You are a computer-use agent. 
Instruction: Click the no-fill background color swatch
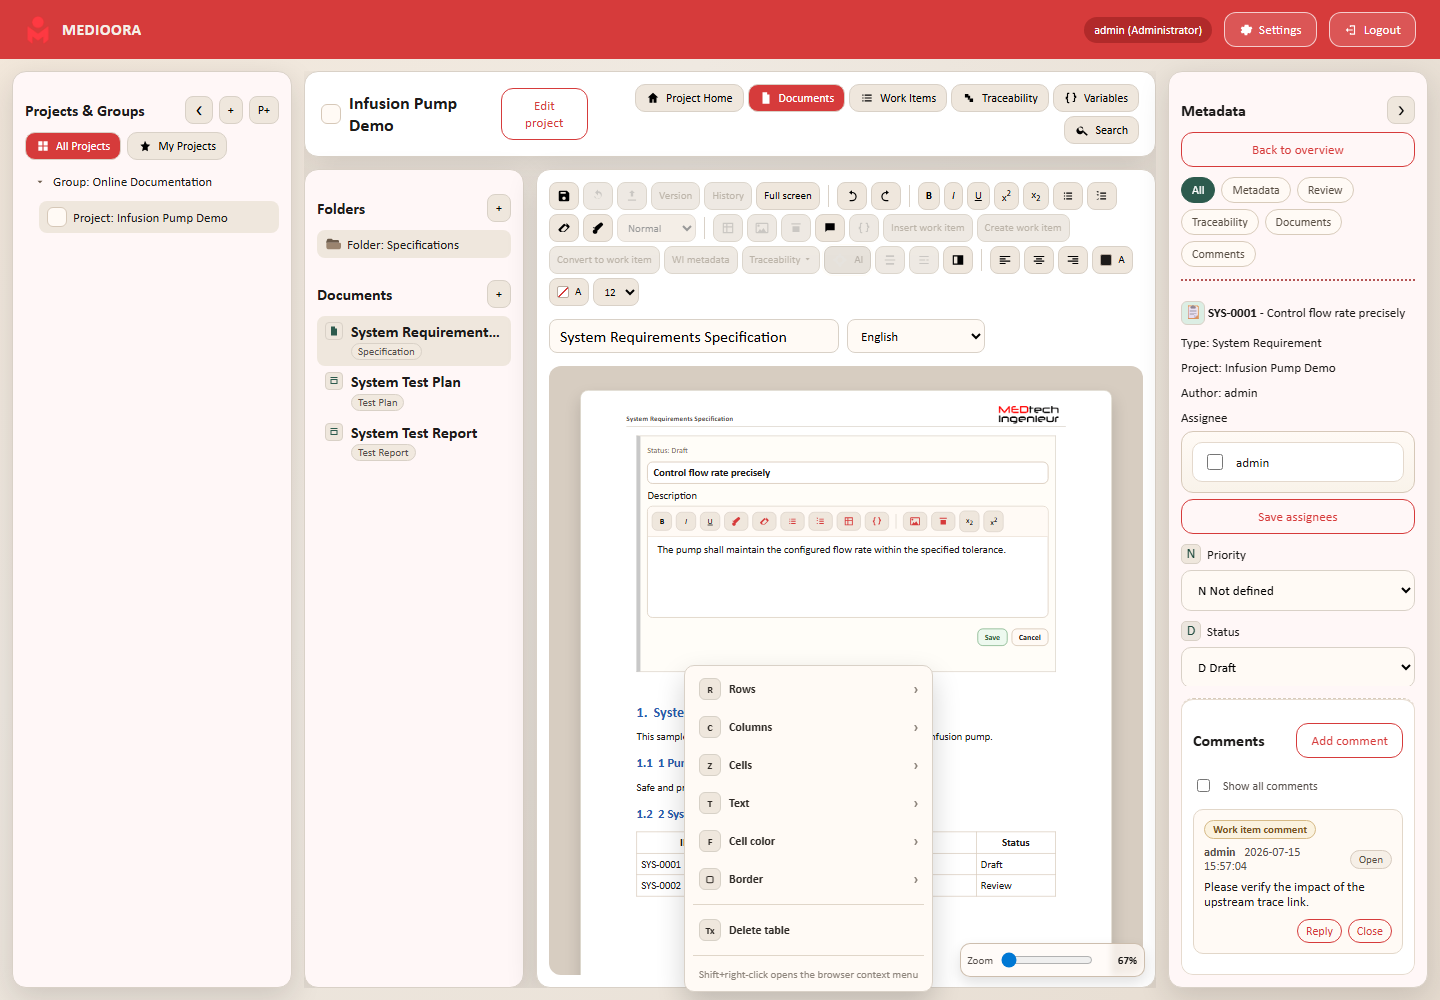click(x=569, y=292)
